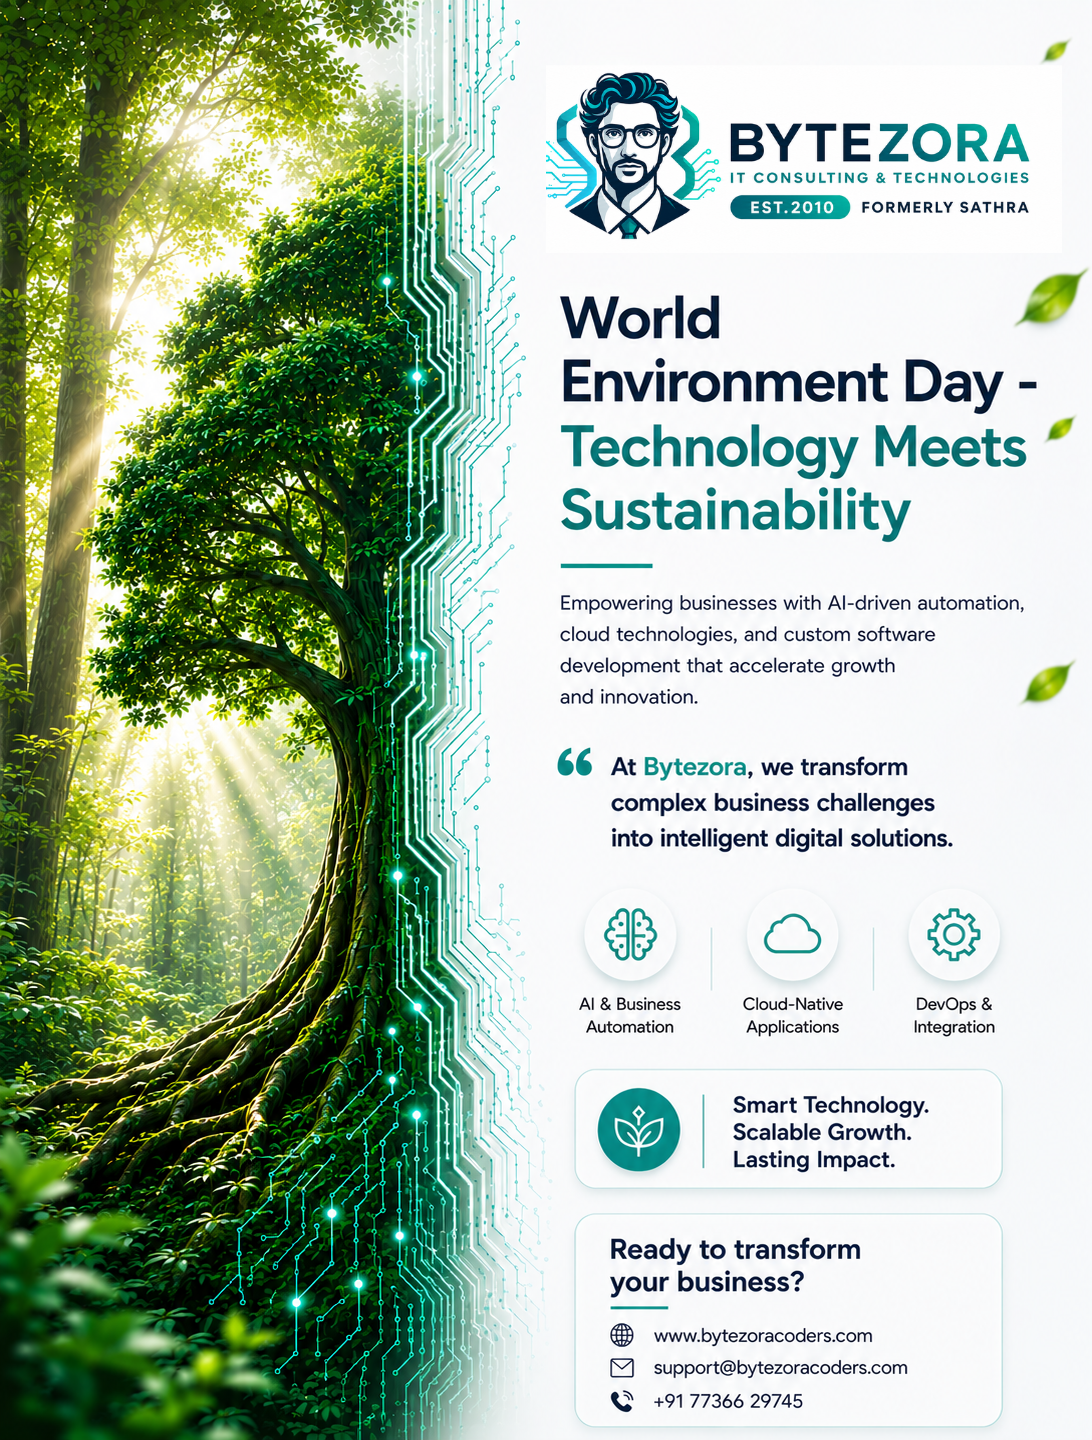
Task: Click the 'FORMERLY SATHRA' text
Action: coord(945,207)
